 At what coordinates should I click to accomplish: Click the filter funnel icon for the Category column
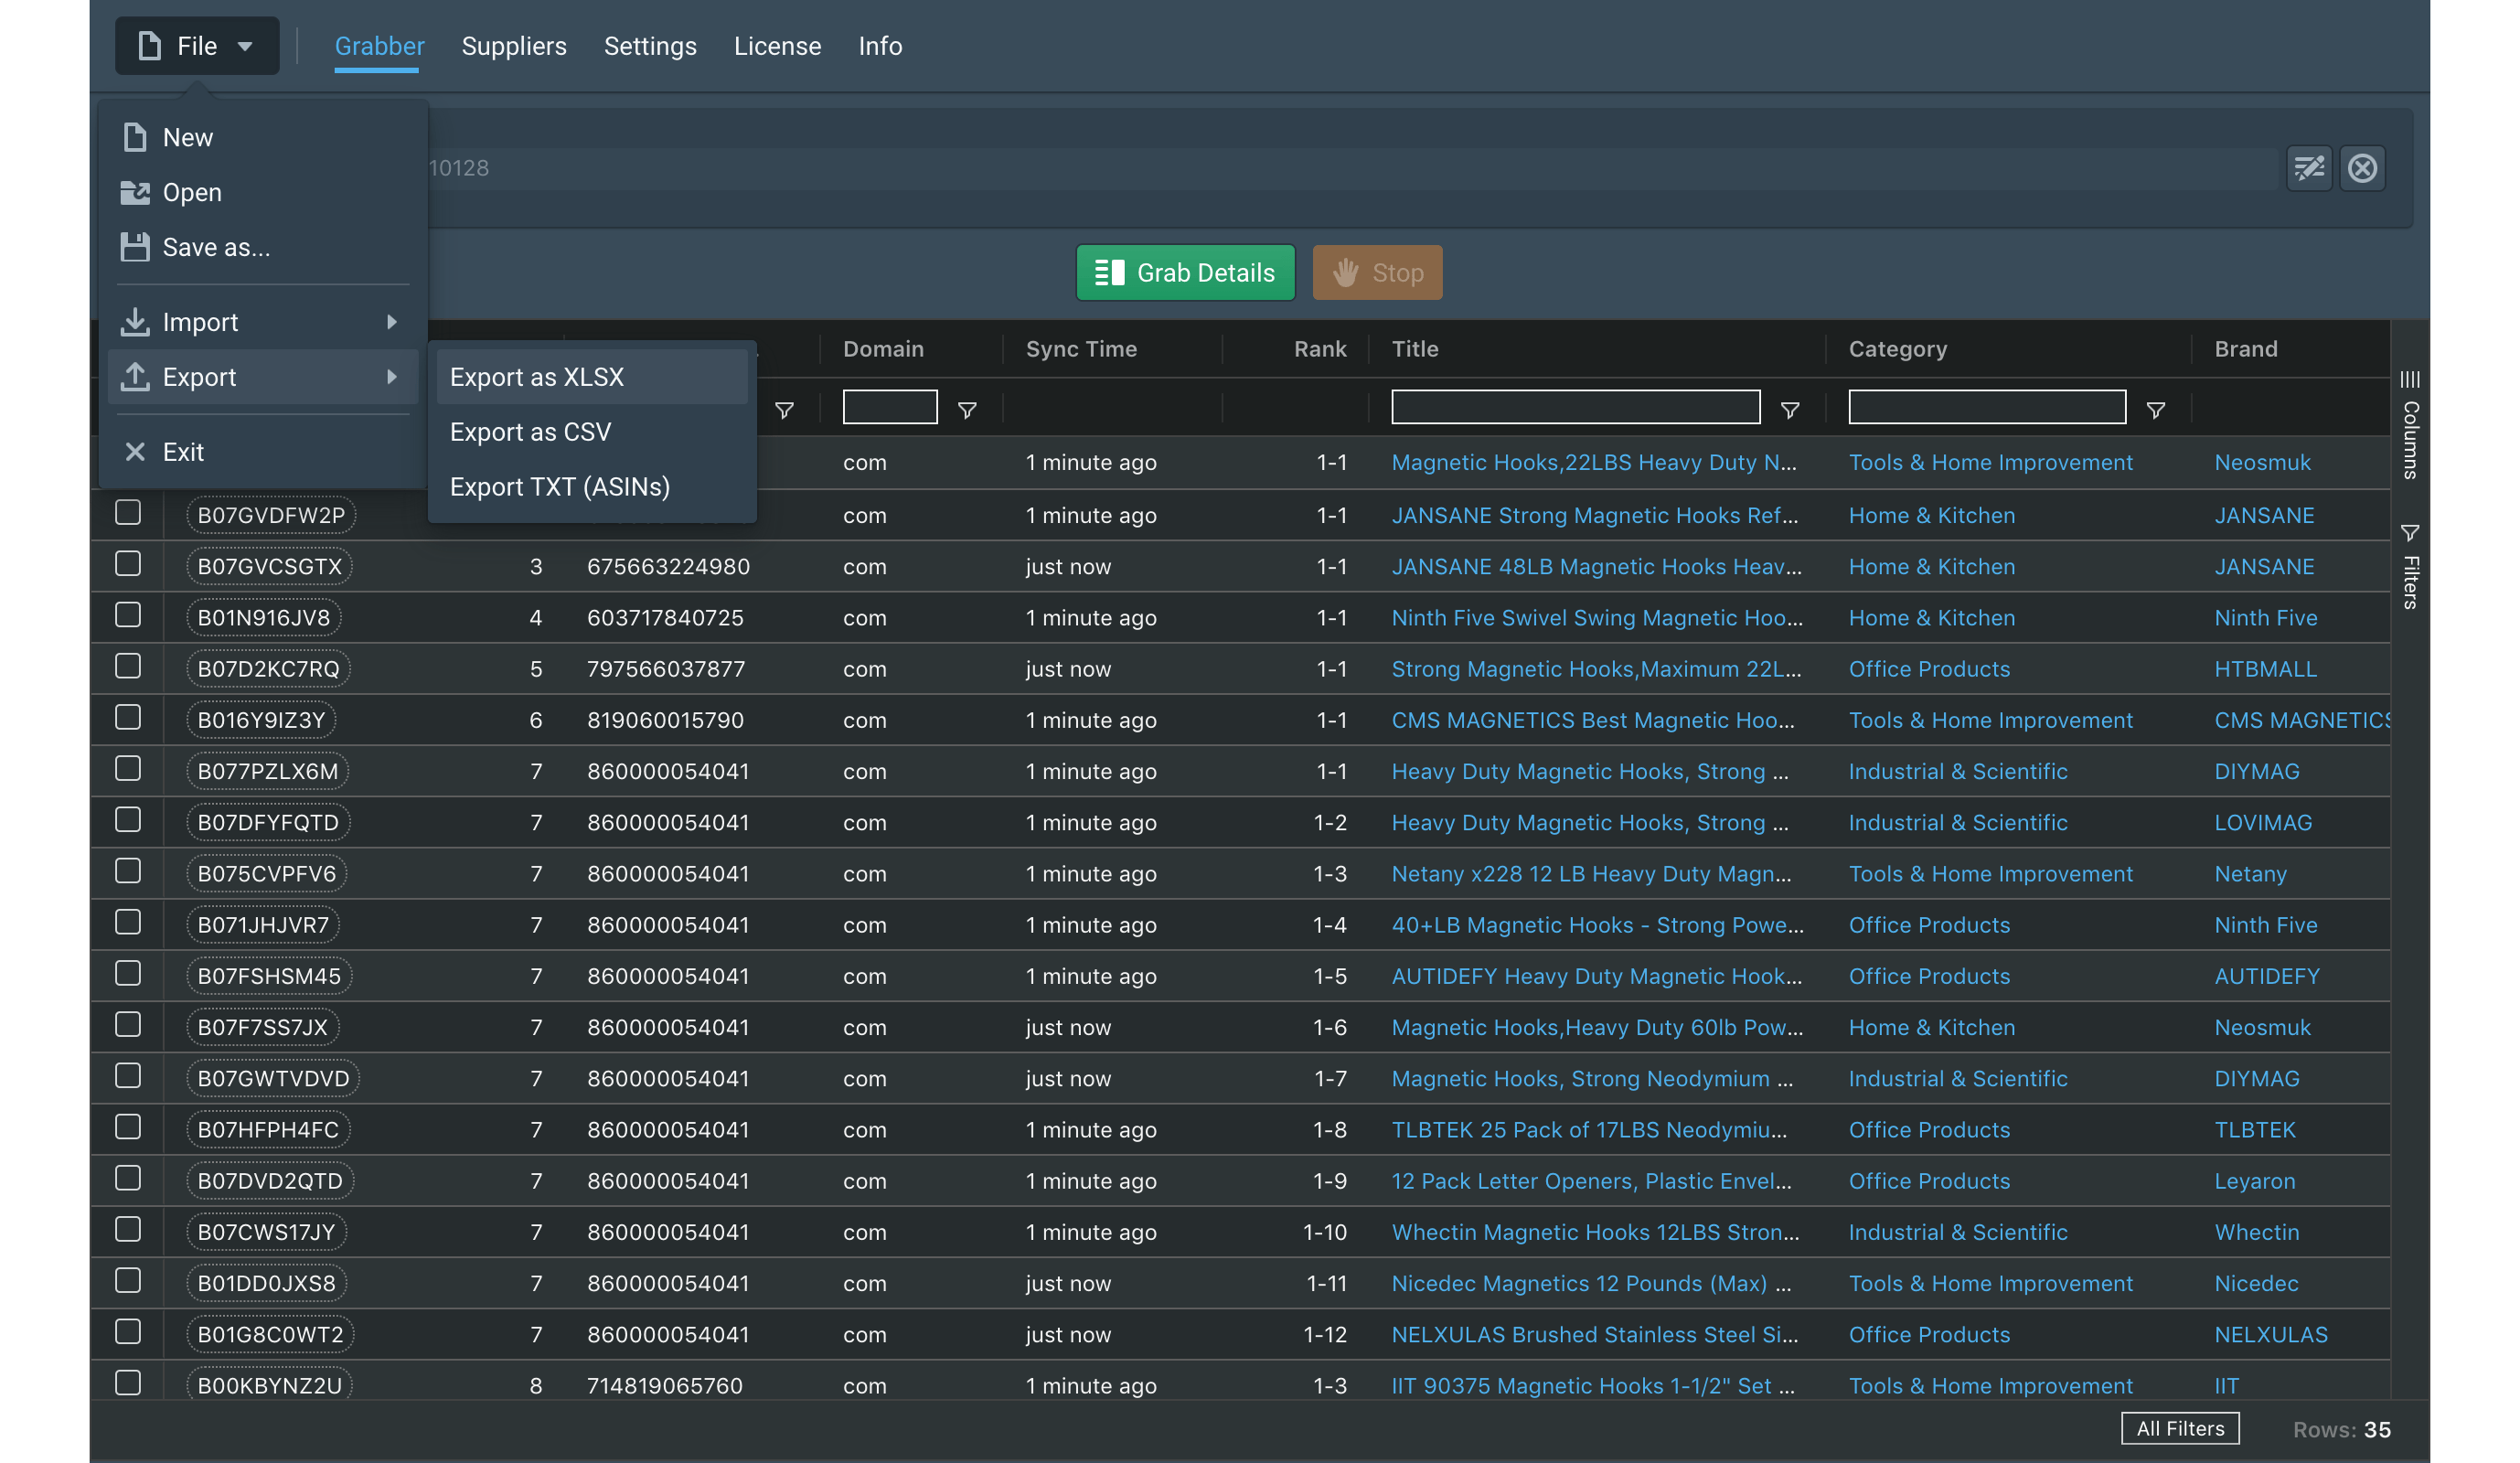[2156, 410]
